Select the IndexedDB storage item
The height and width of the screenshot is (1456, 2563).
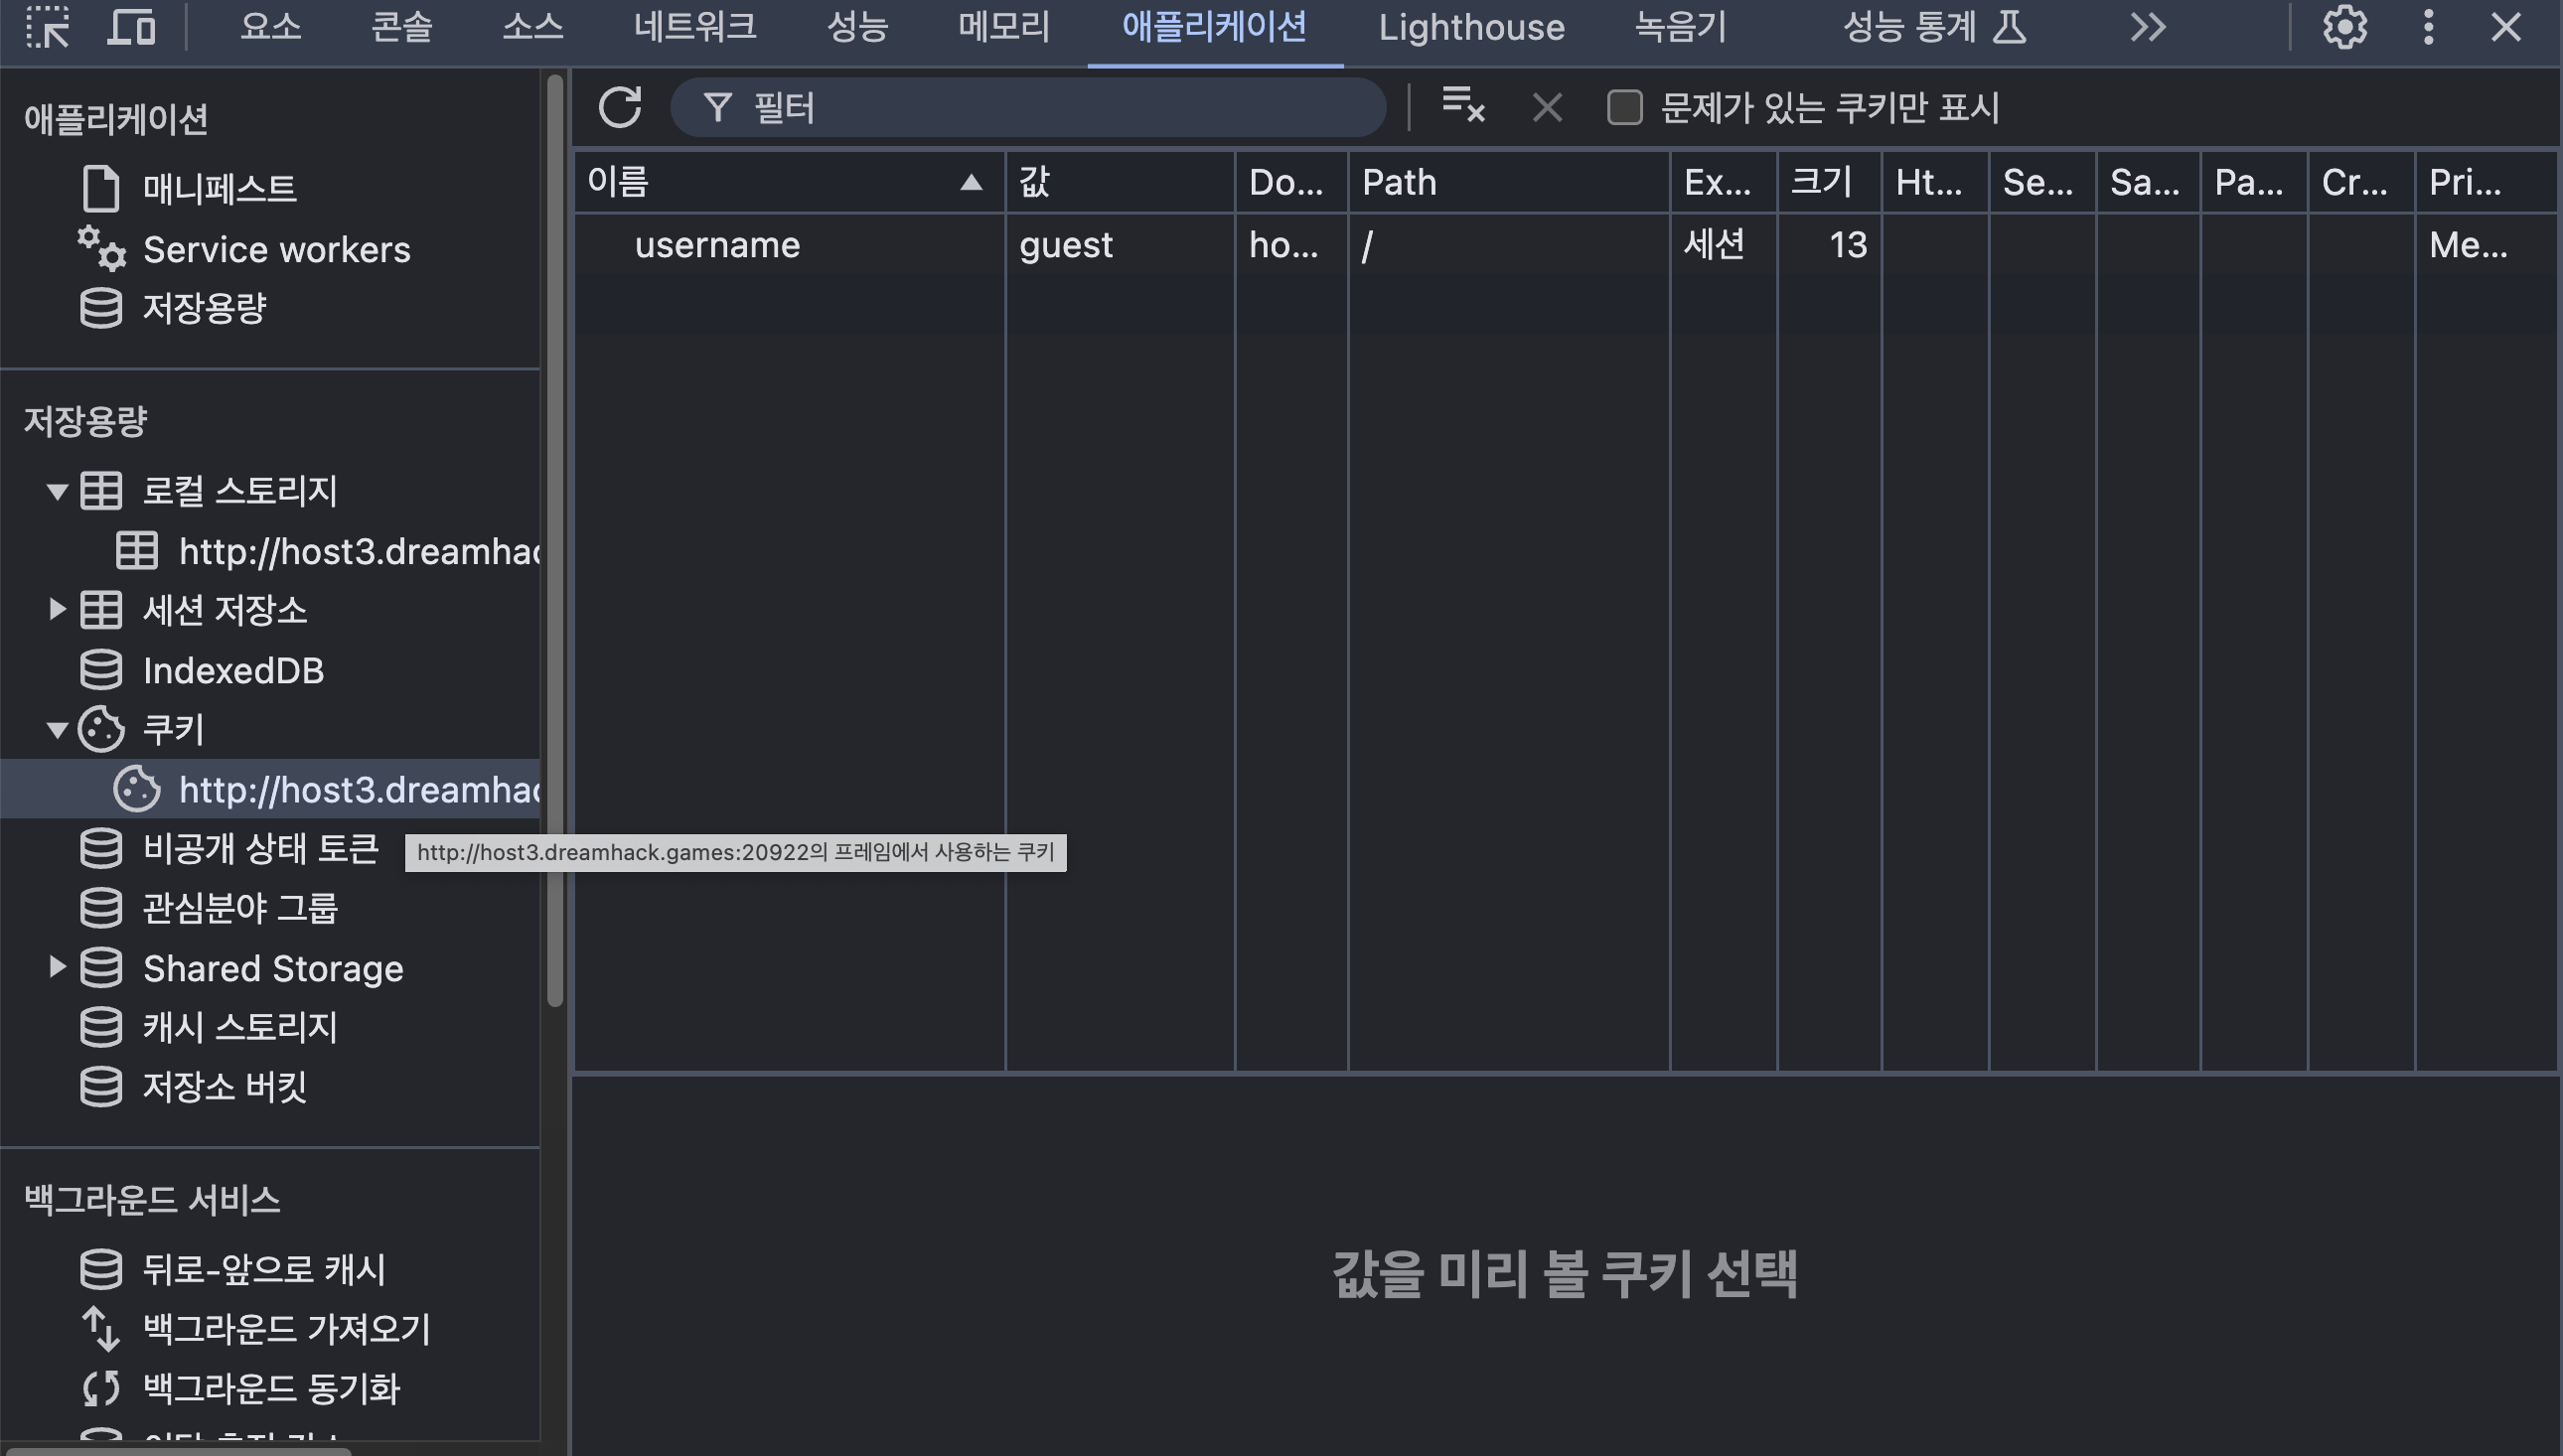tap(233, 670)
